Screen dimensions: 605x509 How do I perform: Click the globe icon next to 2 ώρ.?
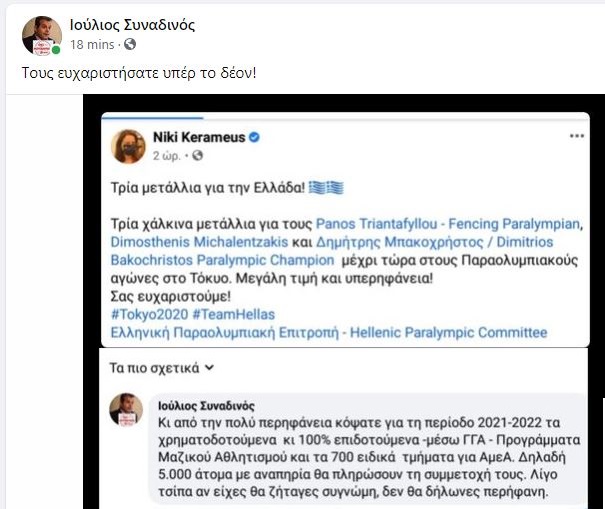click(198, 156)
